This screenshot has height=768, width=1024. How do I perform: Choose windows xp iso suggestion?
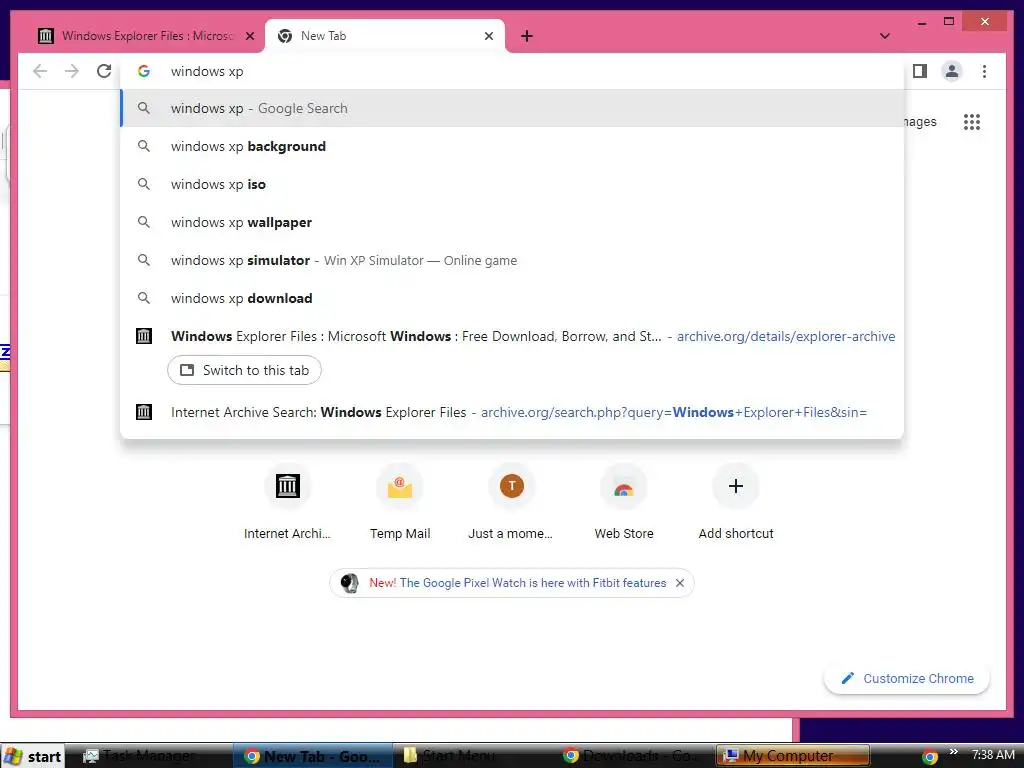(x=512, y=184)
